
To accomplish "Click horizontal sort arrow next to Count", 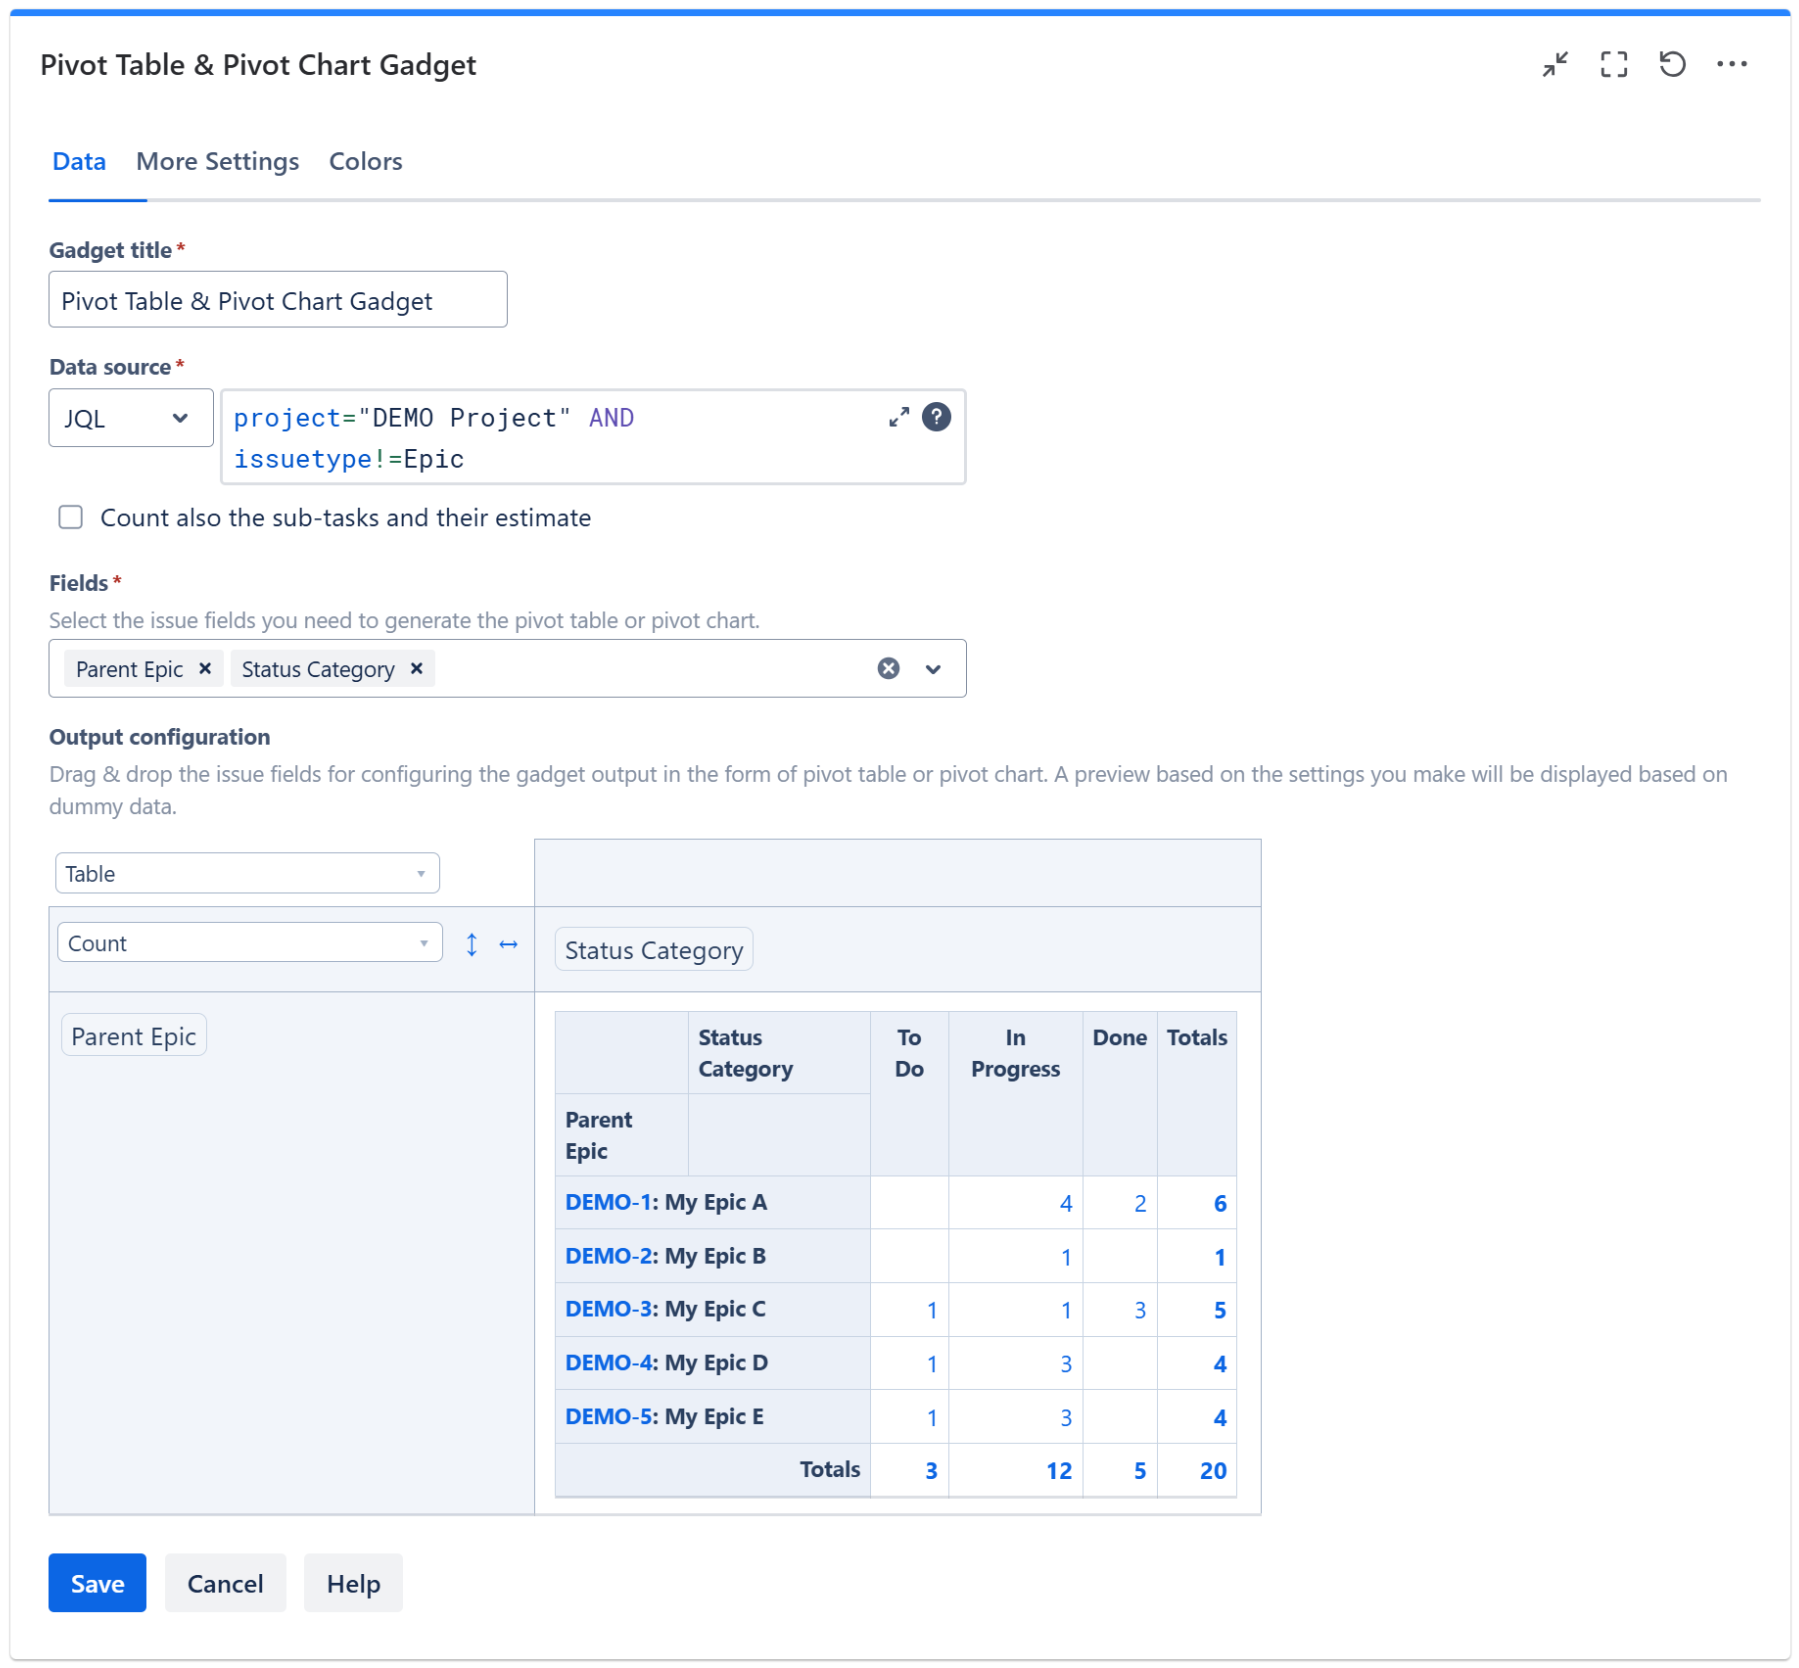I will [509, 944].
